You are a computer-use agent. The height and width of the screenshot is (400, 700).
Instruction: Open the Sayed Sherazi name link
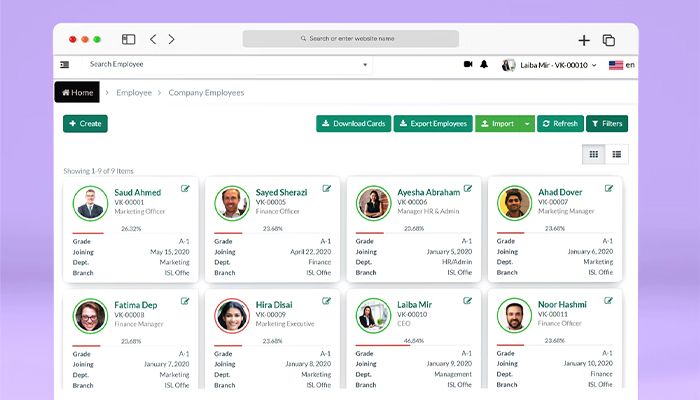(281, 192)
